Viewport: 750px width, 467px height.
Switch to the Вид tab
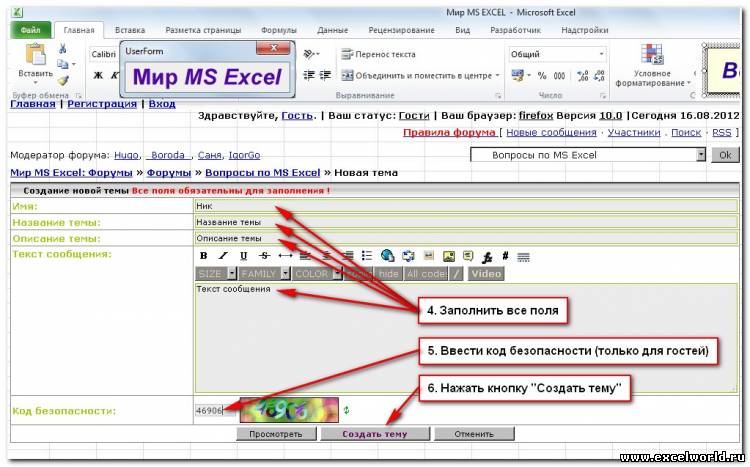(x=463, y=30)
